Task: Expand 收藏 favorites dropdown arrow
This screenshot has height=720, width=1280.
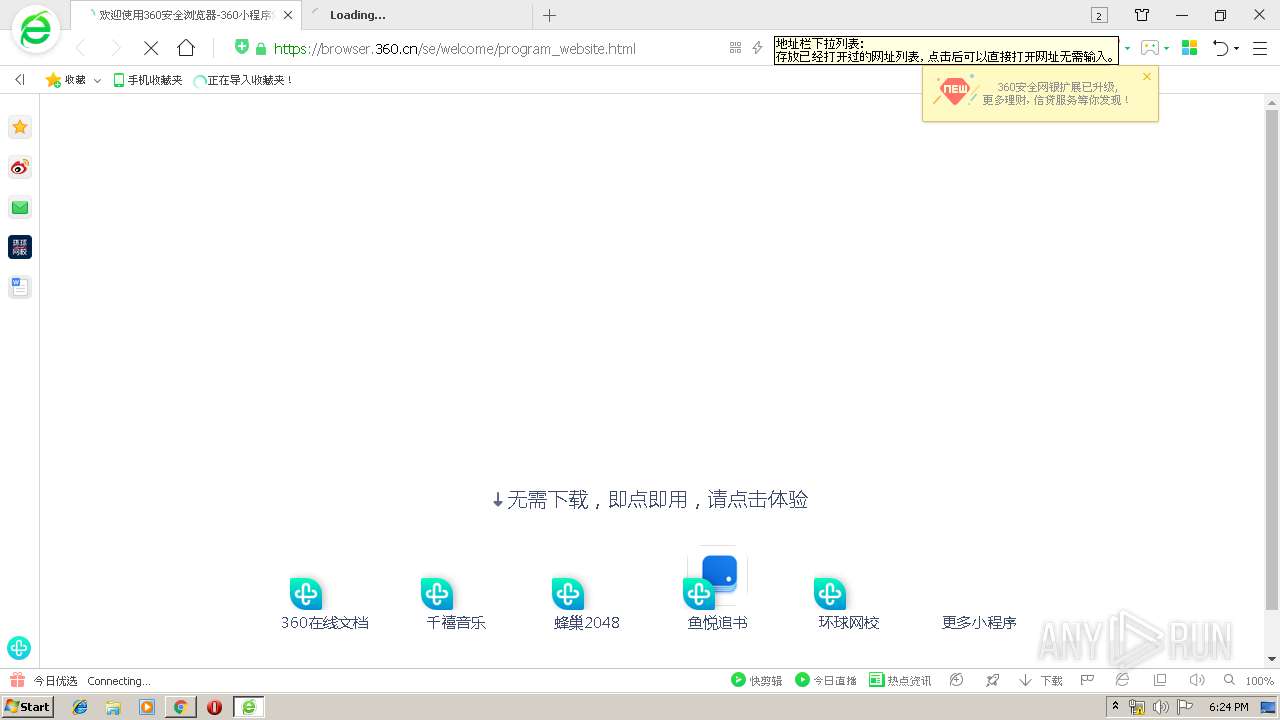Action: [x=97, y=80]
